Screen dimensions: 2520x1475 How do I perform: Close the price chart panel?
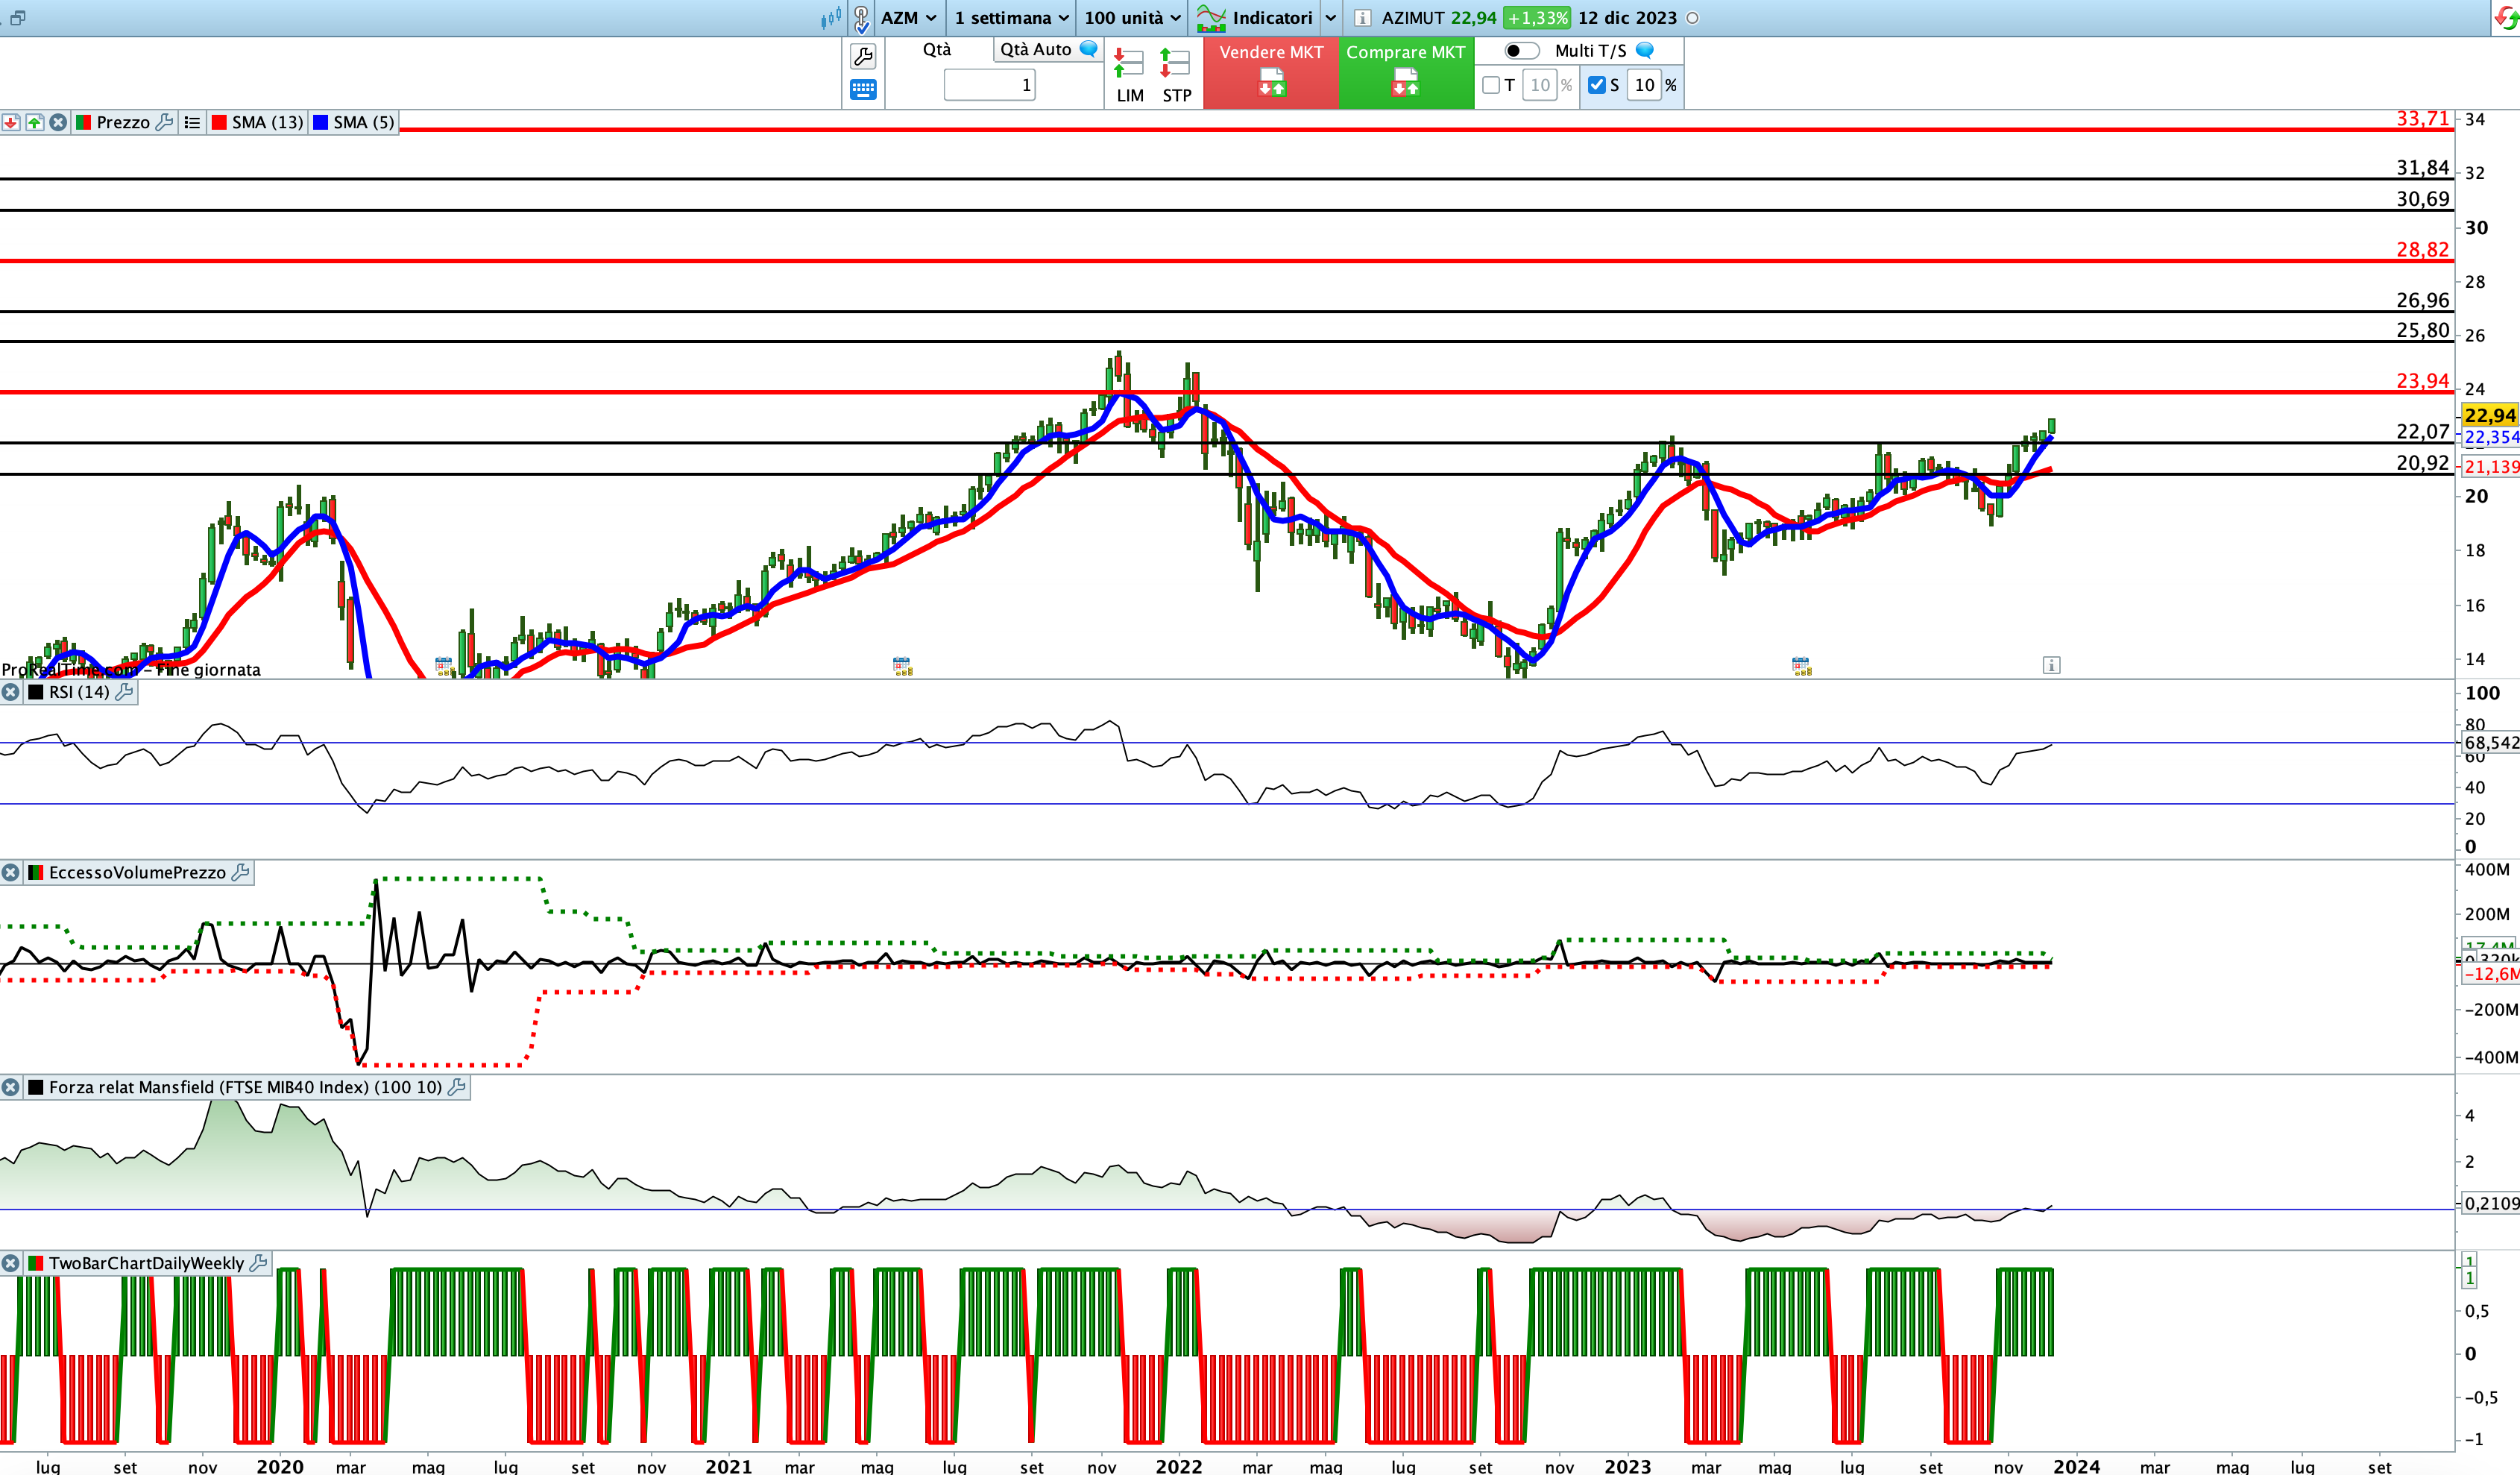coord(58,122)
